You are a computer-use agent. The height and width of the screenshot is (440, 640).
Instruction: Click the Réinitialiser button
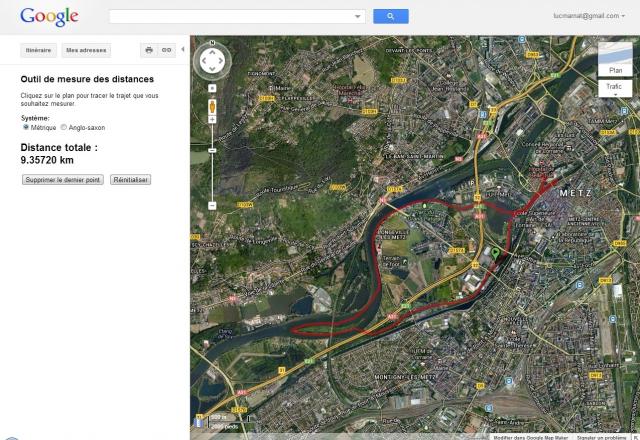pos(130,180)
